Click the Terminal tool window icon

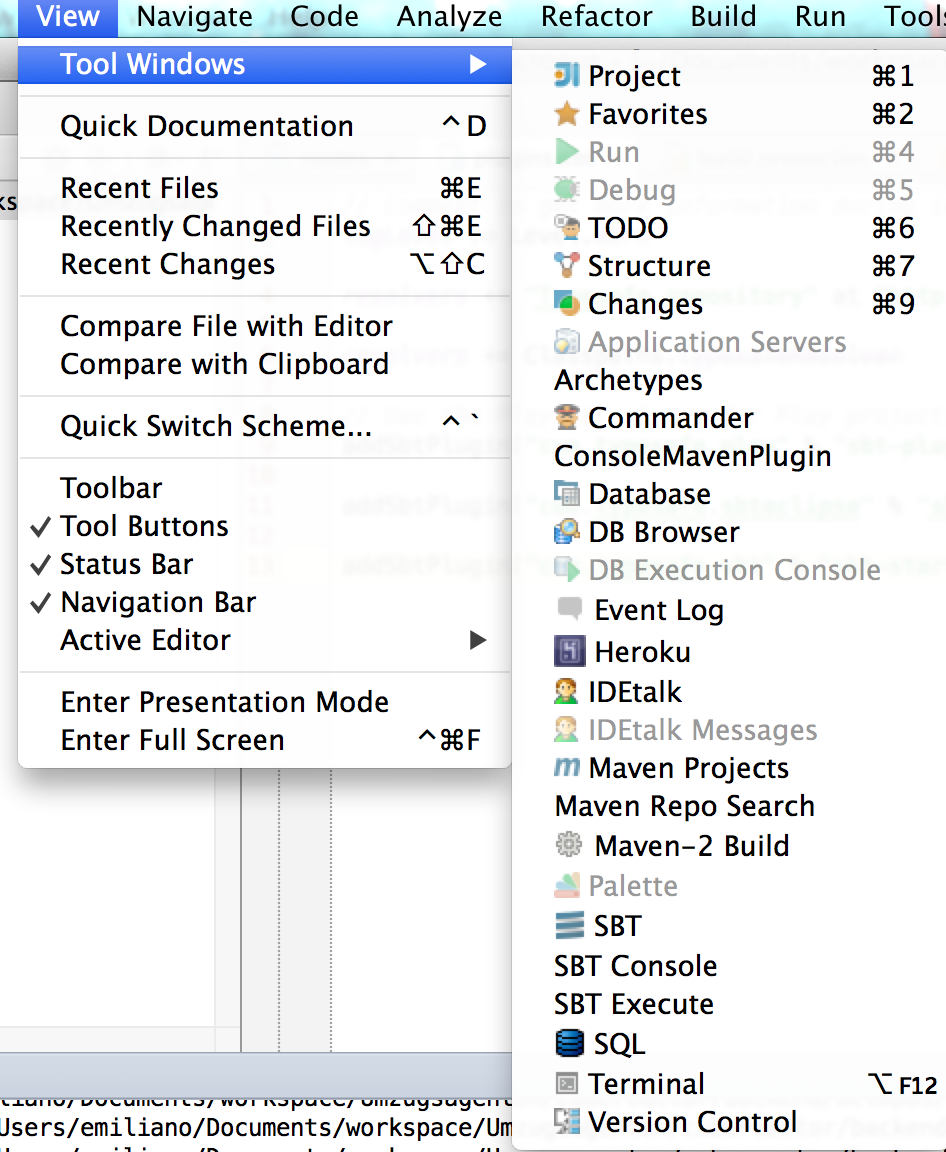(567, 1084)
